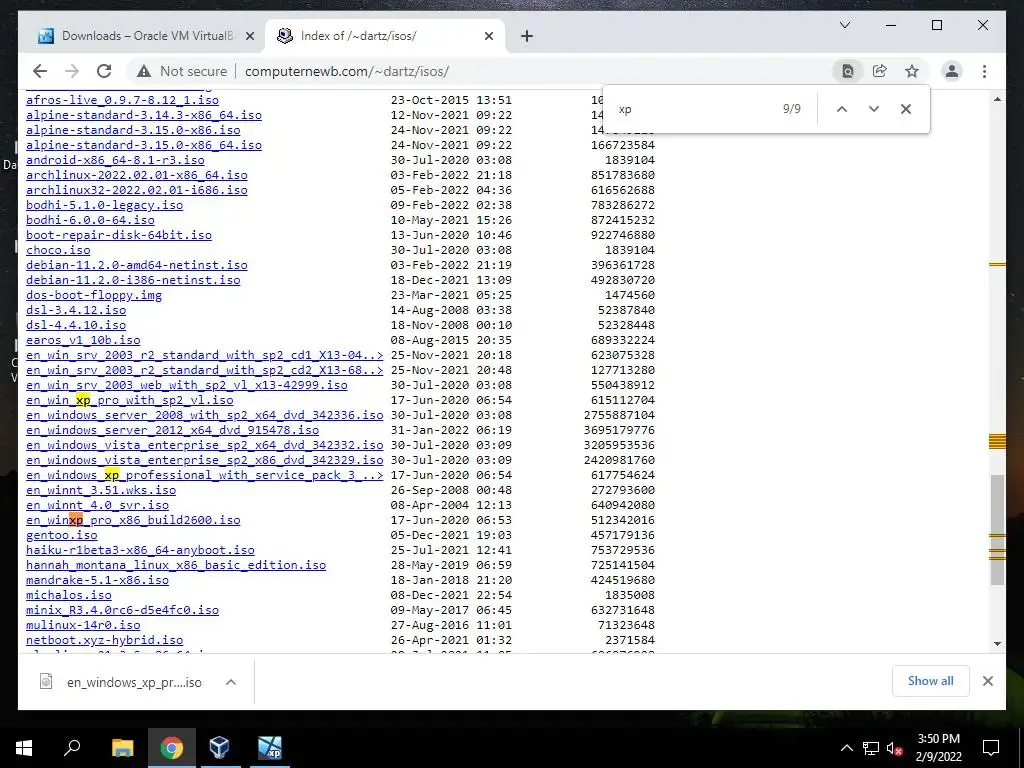Click file size 615112704 of en_win_xp_pro row
This screenshot has width=1024, height=768.
point(622,400)
